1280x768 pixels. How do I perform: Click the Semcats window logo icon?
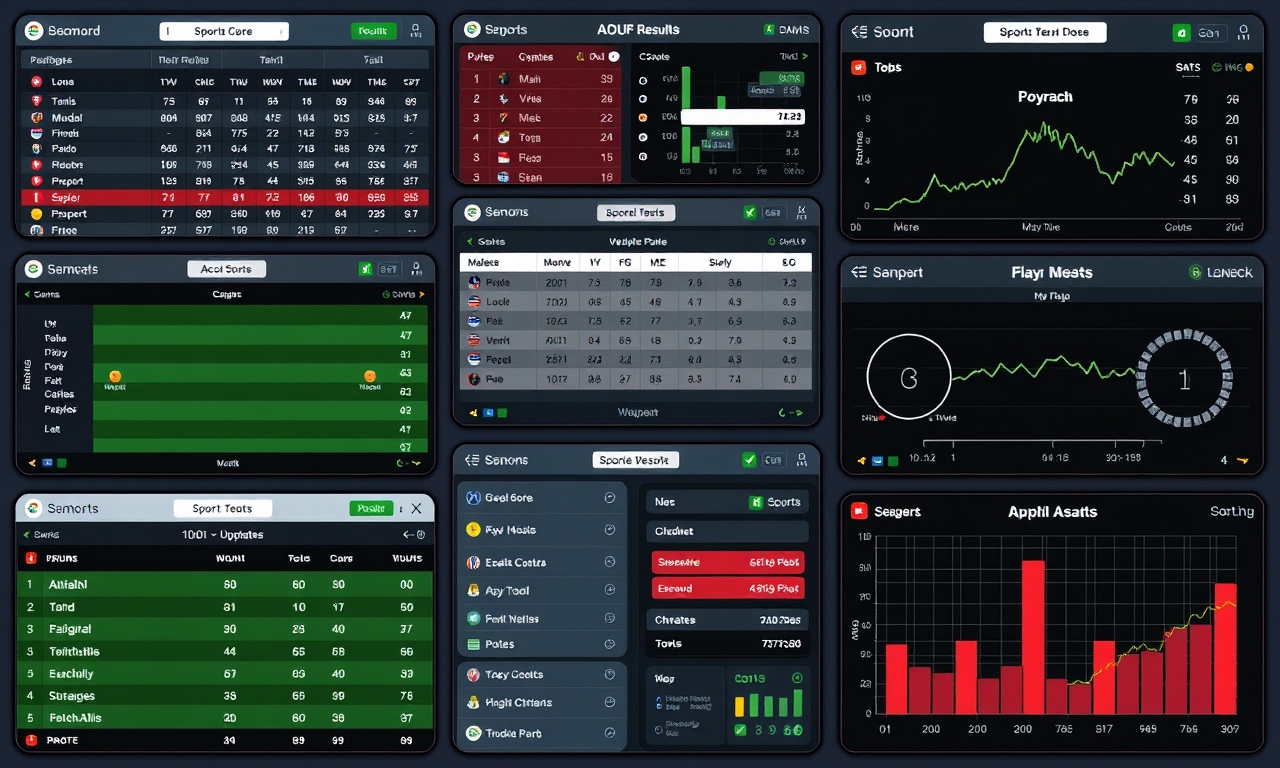(x=33, y=269)
